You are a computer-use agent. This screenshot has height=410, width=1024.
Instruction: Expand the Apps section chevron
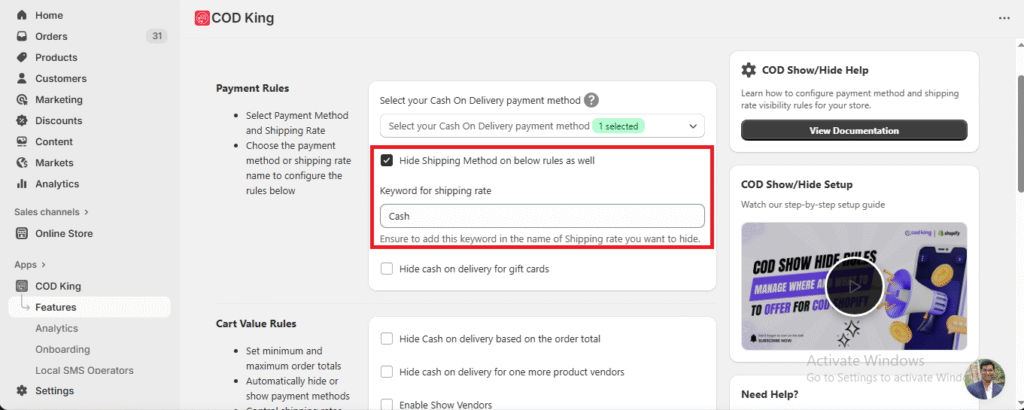pyautogui.click(x=44, y=265)
